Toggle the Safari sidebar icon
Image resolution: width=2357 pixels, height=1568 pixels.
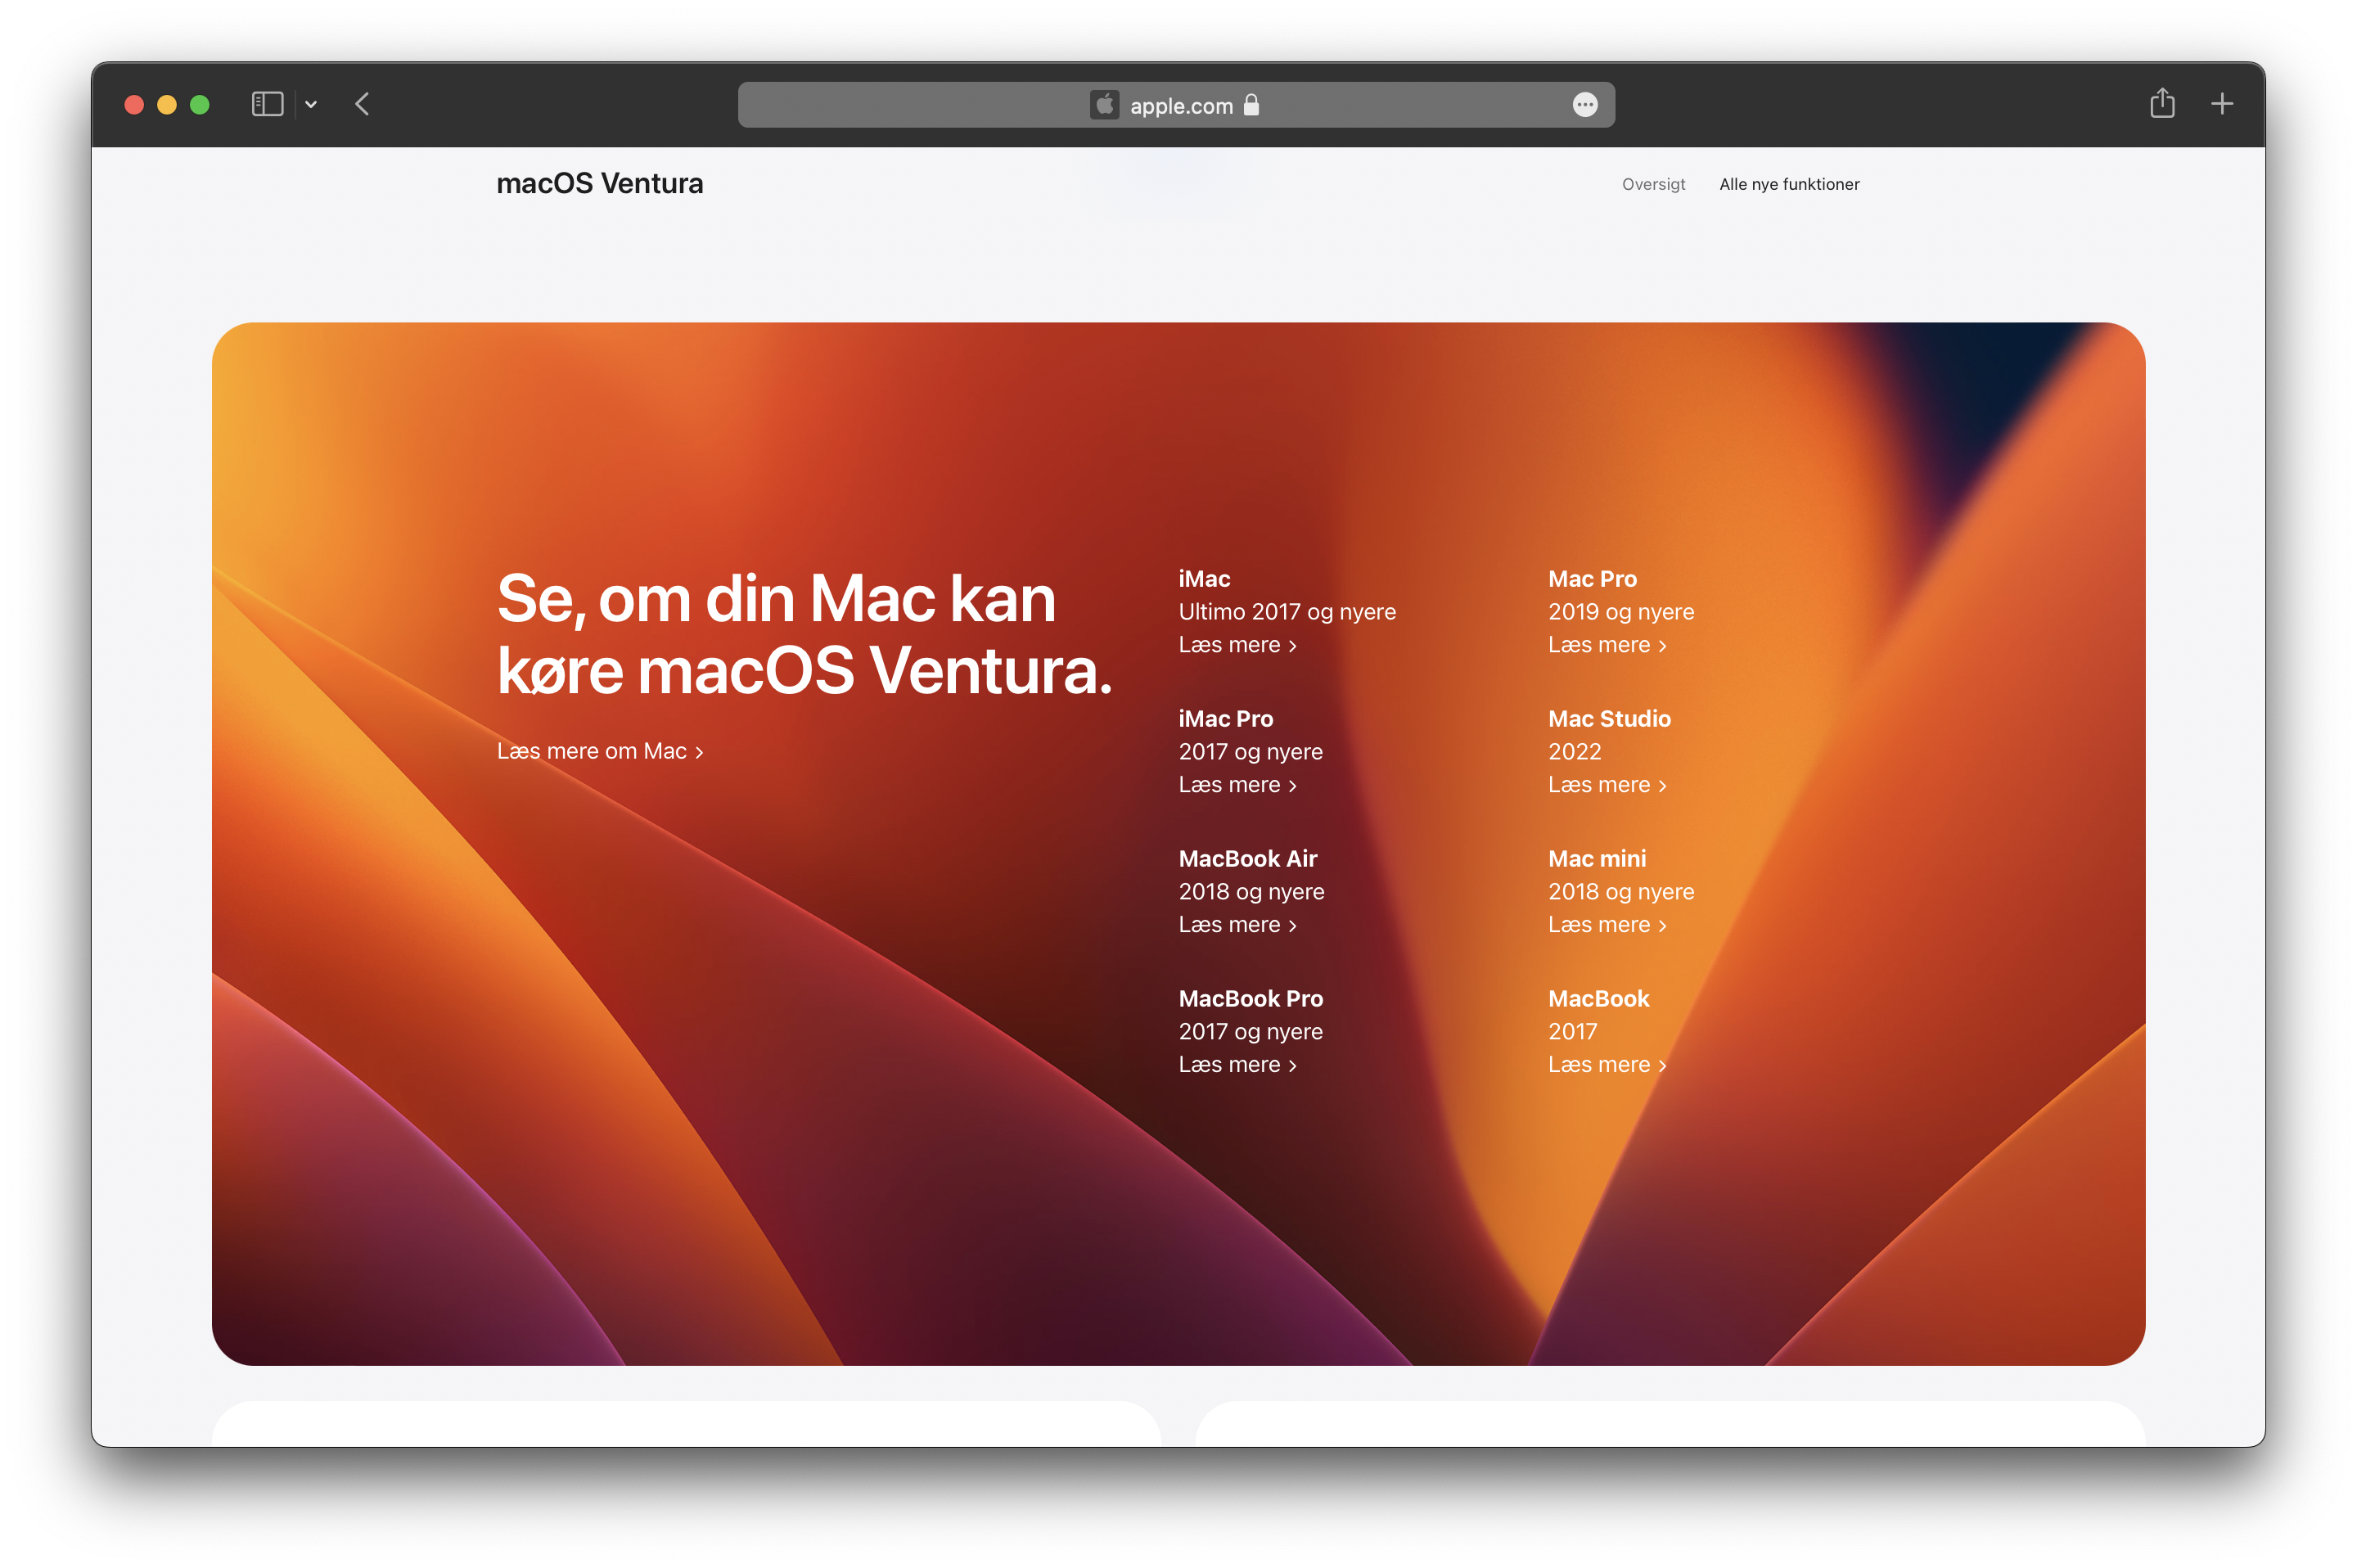tap(267, 104)
